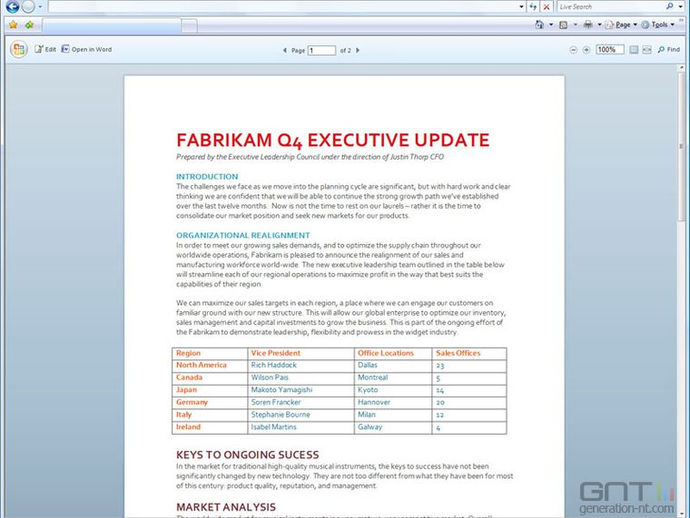Select the active browser tab
Screen dimensions: 690x518
tap(112, 26)
